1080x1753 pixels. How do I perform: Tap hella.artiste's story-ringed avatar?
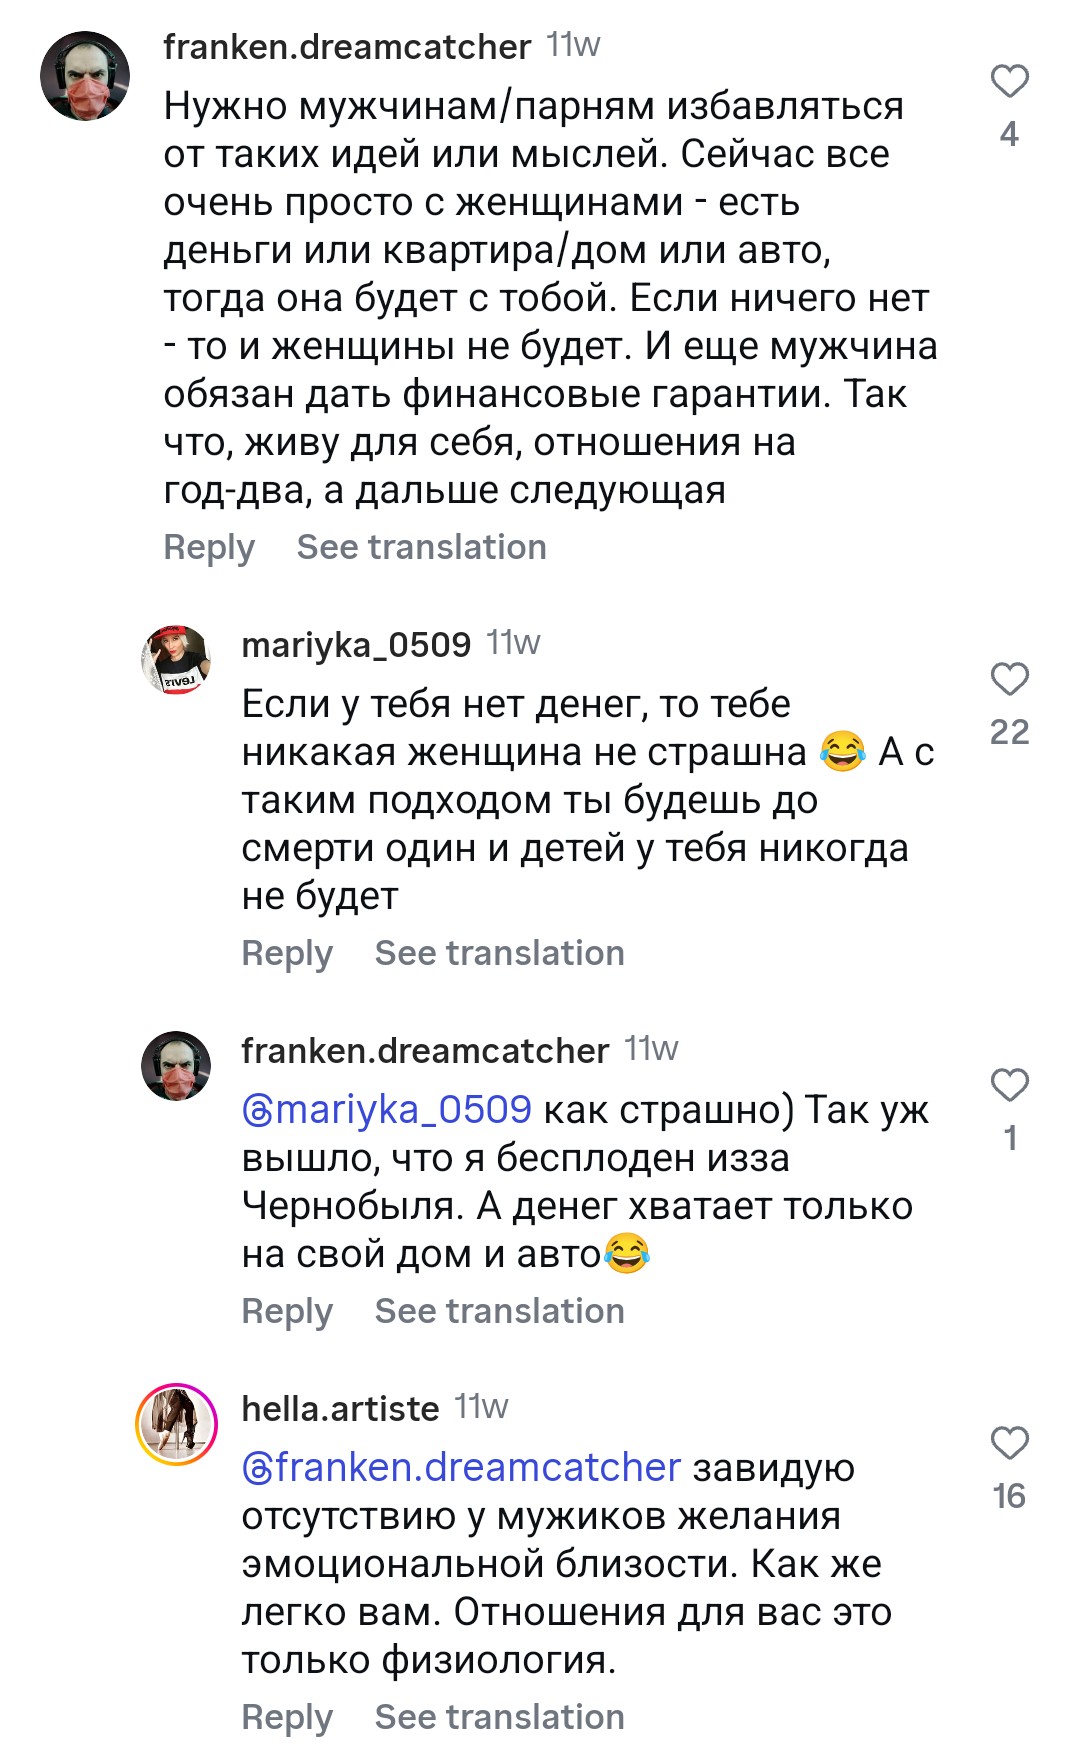176,1424
